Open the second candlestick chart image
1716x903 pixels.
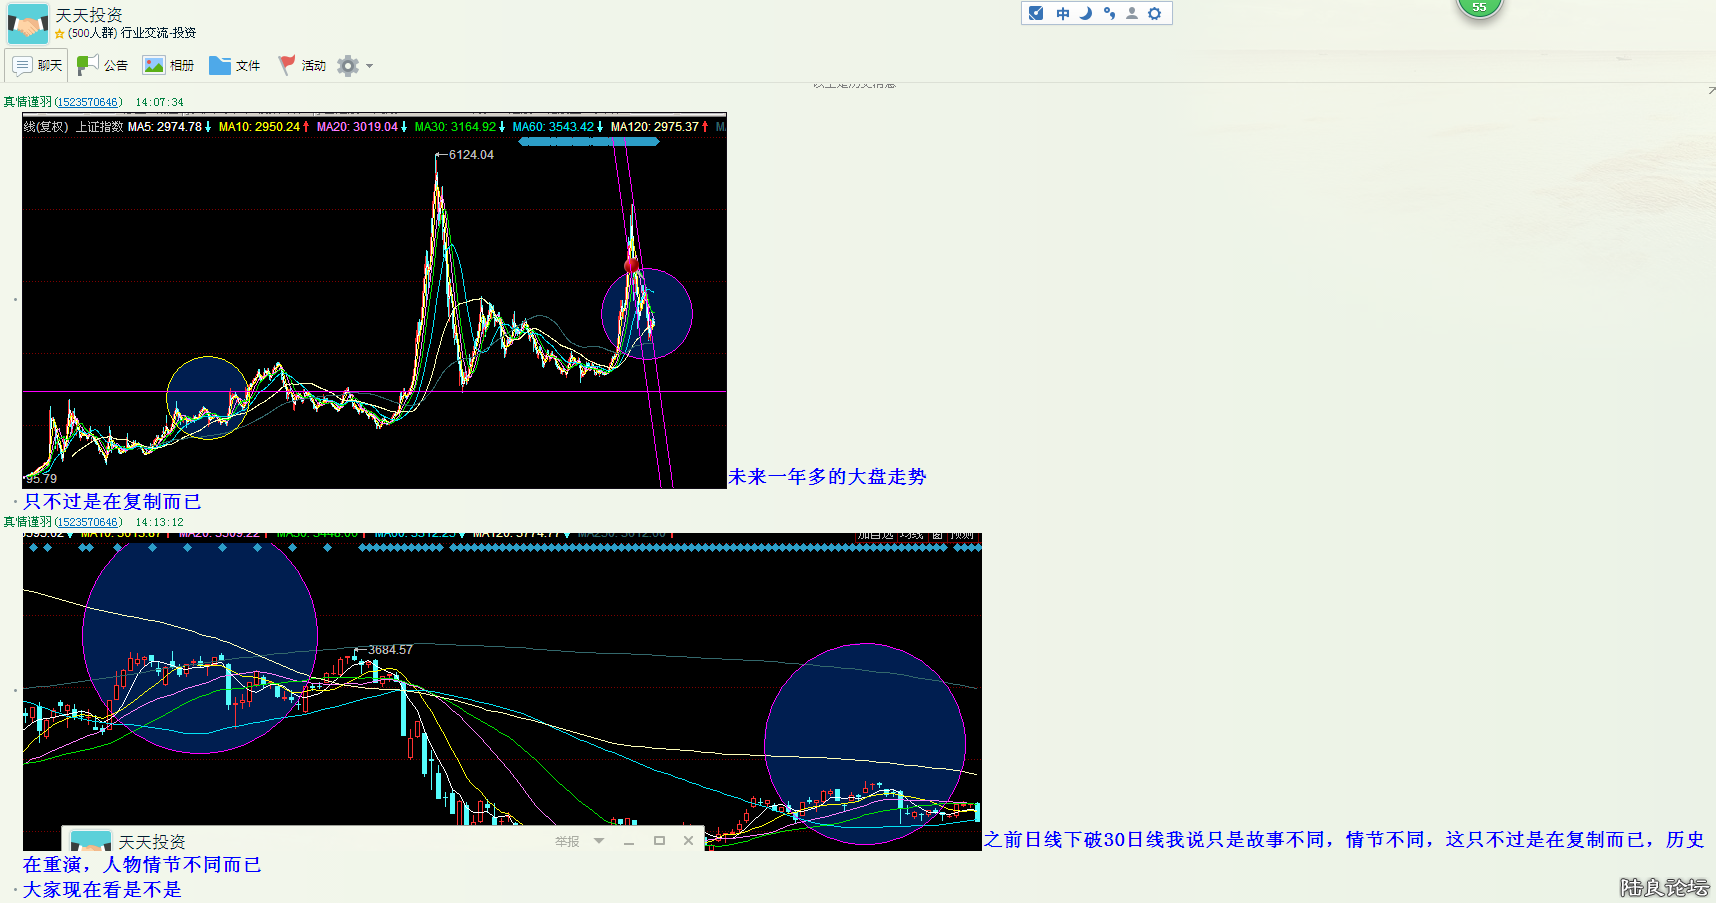502,680
